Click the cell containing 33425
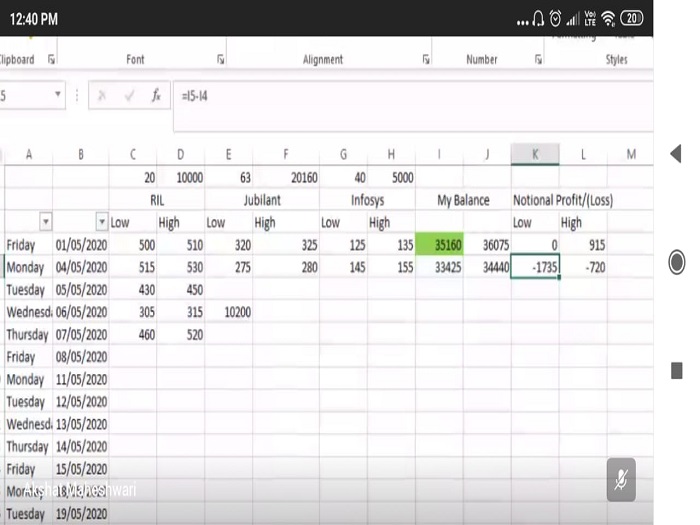Screen dimensions: 700x525 tap(439, 267)
